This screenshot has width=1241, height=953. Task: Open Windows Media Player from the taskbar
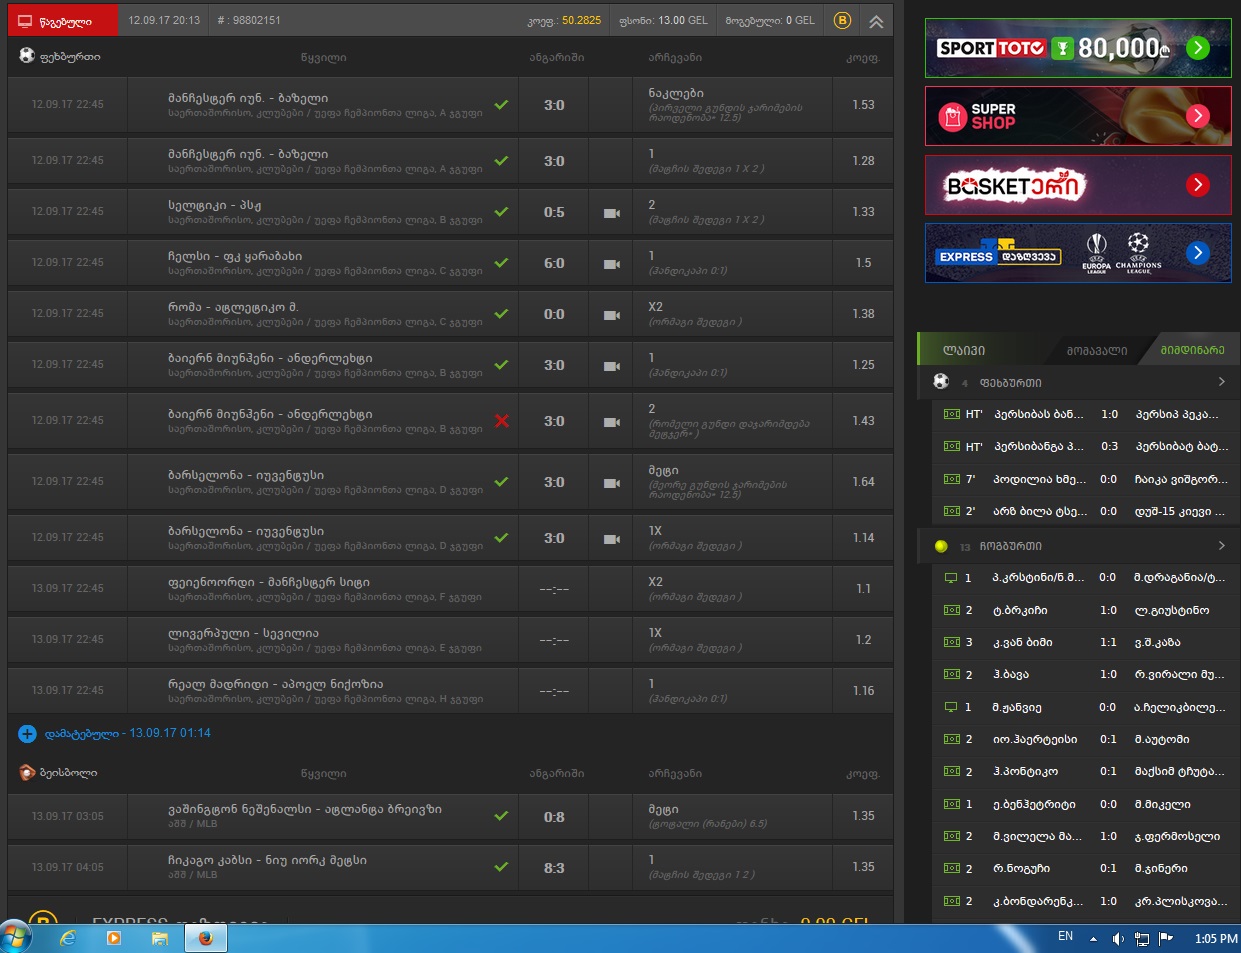pyautogui.click(x=113, y=938)
